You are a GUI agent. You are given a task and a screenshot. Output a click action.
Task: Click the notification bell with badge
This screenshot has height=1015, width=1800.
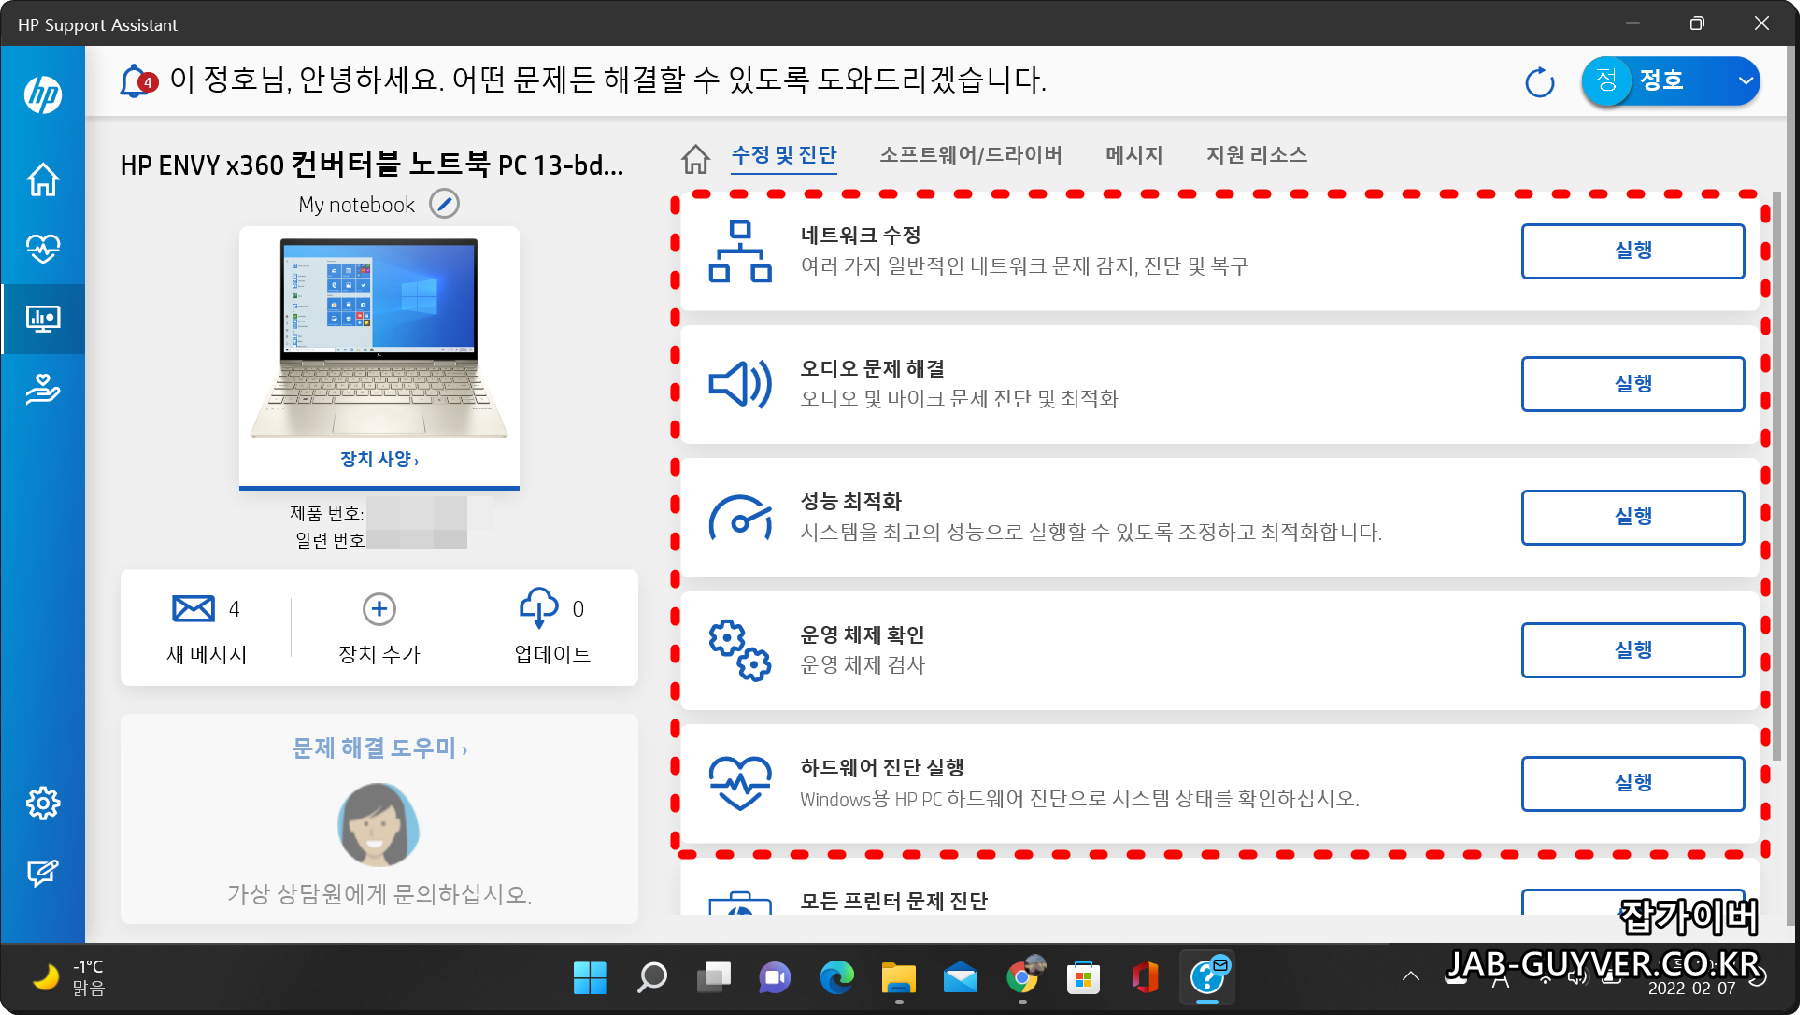pyautogui.click(x=138, y=81)
